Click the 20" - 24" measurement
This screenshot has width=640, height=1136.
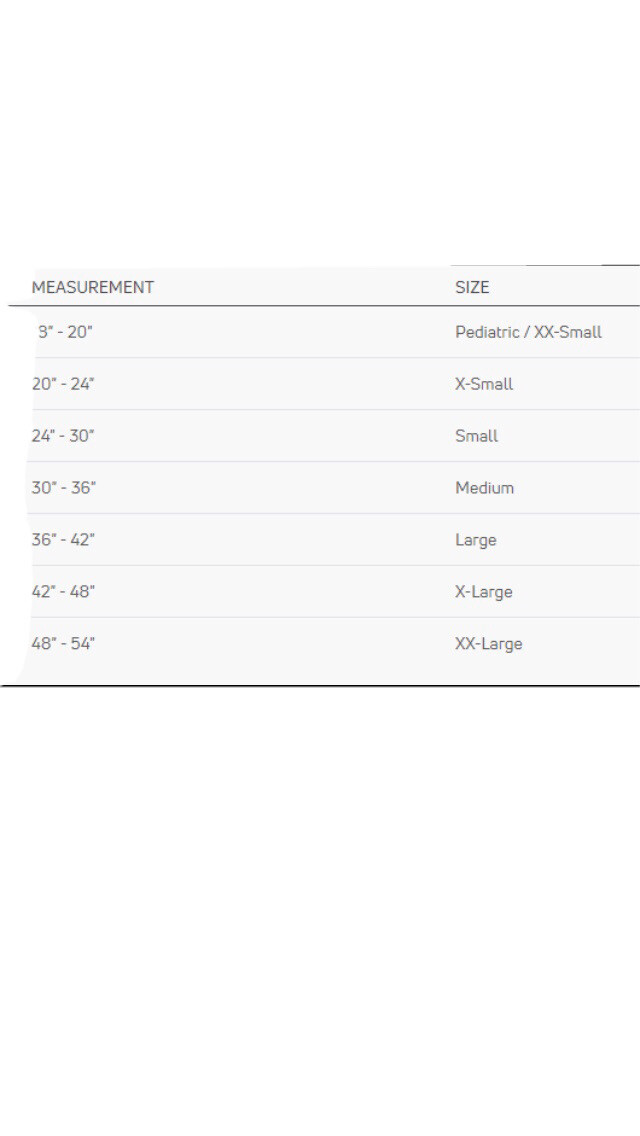[x=63, y=384]
